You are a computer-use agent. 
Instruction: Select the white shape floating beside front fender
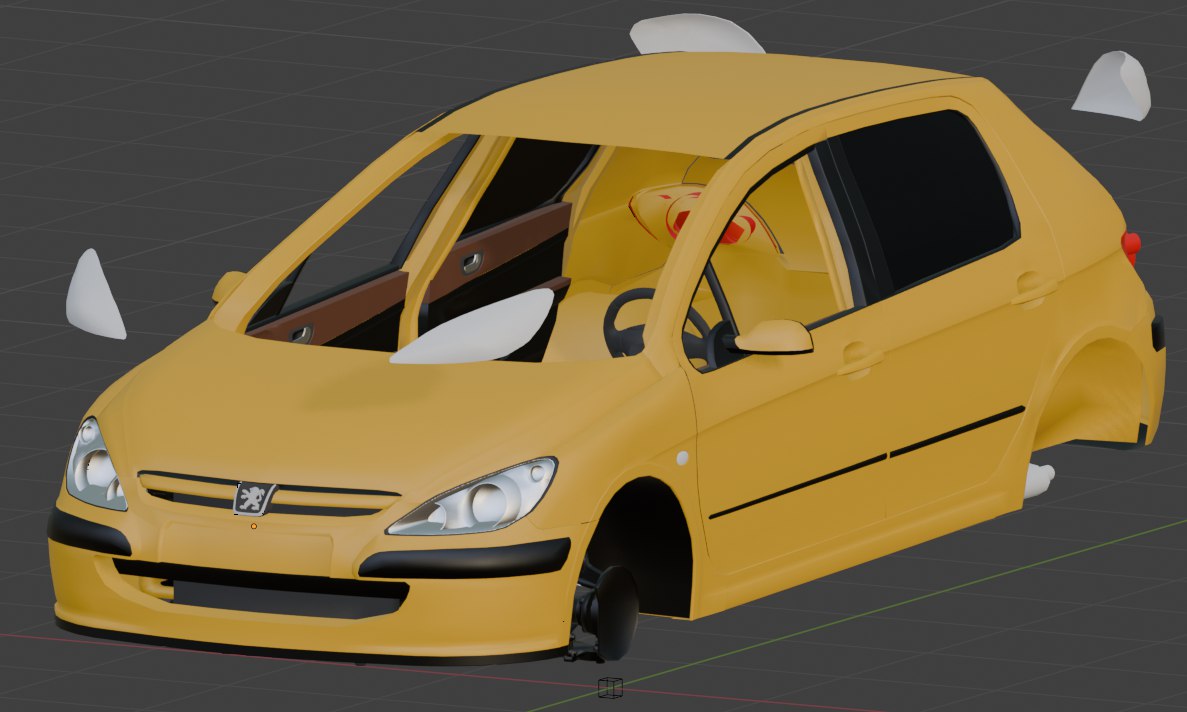click(94, 295)
